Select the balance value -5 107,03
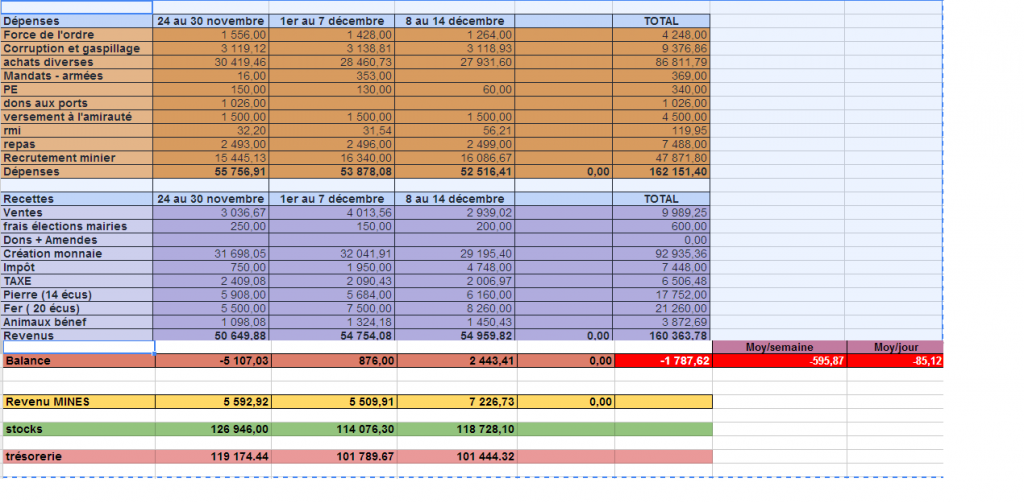The height and width of the screenshot is (503, 1024). coord(213,361)
